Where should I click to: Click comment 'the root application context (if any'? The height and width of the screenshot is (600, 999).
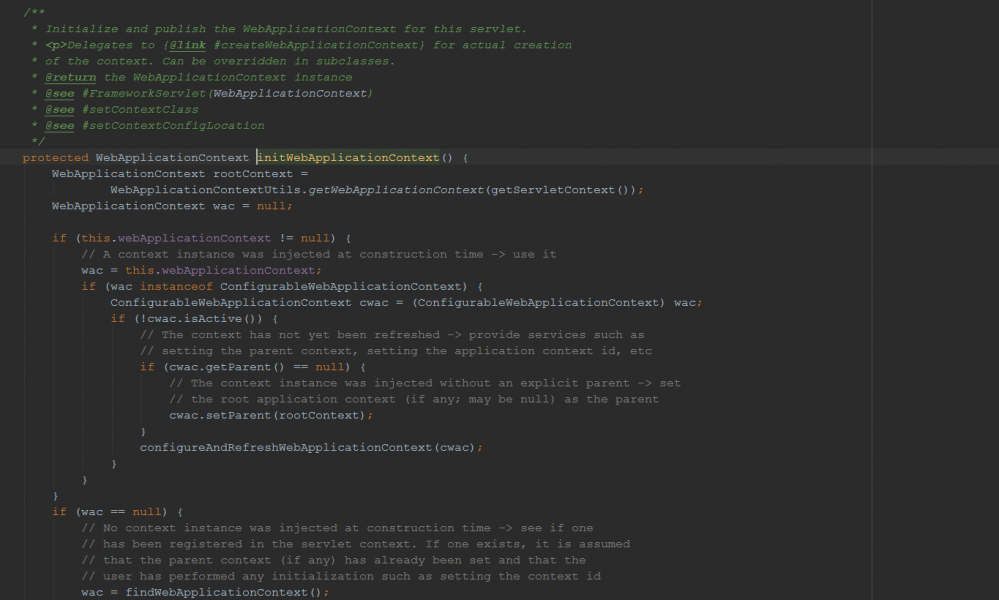click(414, 399)
